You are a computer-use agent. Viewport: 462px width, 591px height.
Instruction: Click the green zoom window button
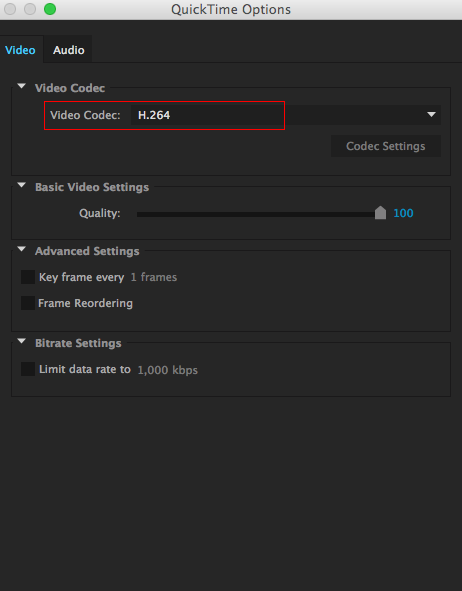point(50,9)
